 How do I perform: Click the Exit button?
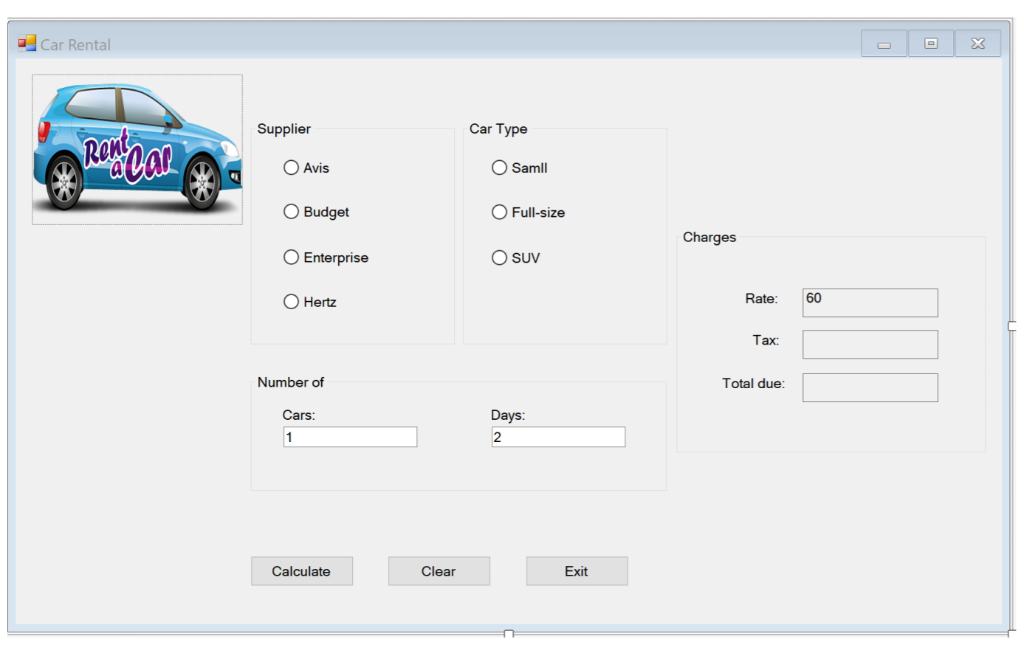tap(577, 571)
